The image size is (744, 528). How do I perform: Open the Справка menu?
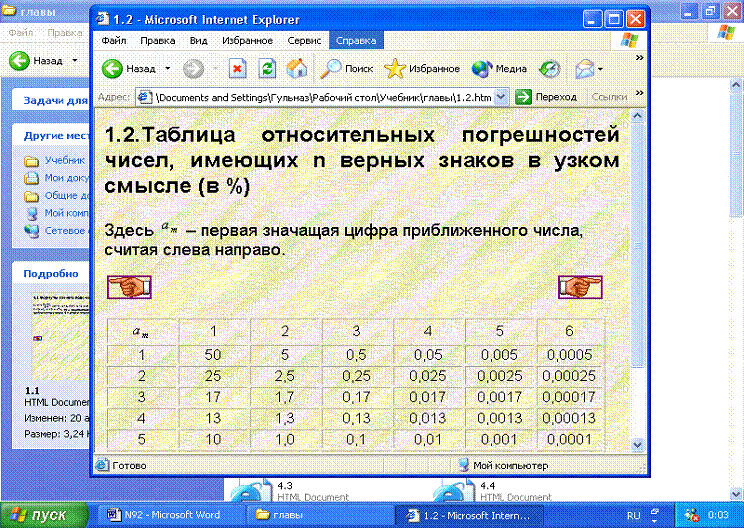356,41
